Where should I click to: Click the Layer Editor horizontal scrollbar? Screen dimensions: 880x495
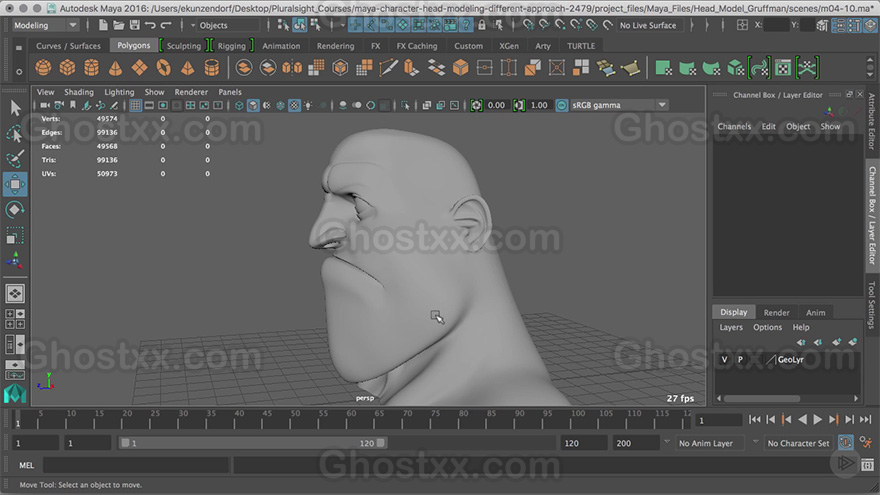click(x=762, y=398)
